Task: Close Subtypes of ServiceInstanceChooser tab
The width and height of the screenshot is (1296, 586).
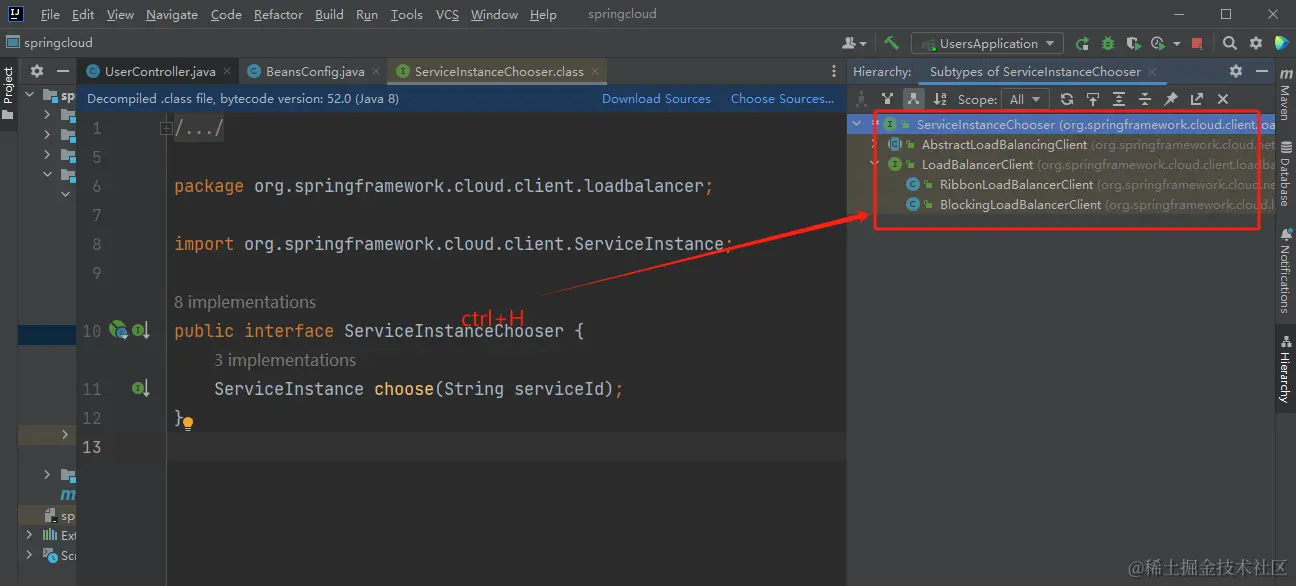Action: pyautogui.click(x=1152, y=71)
